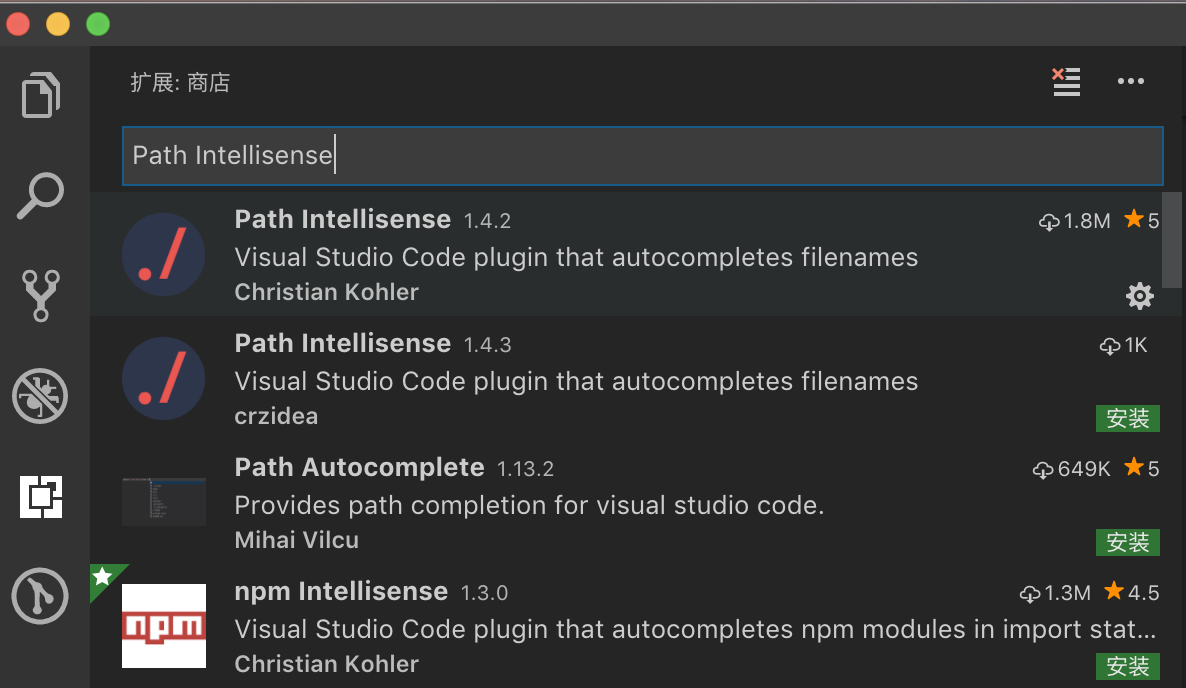Click the crzidea Path Intellisense logo

164,378
